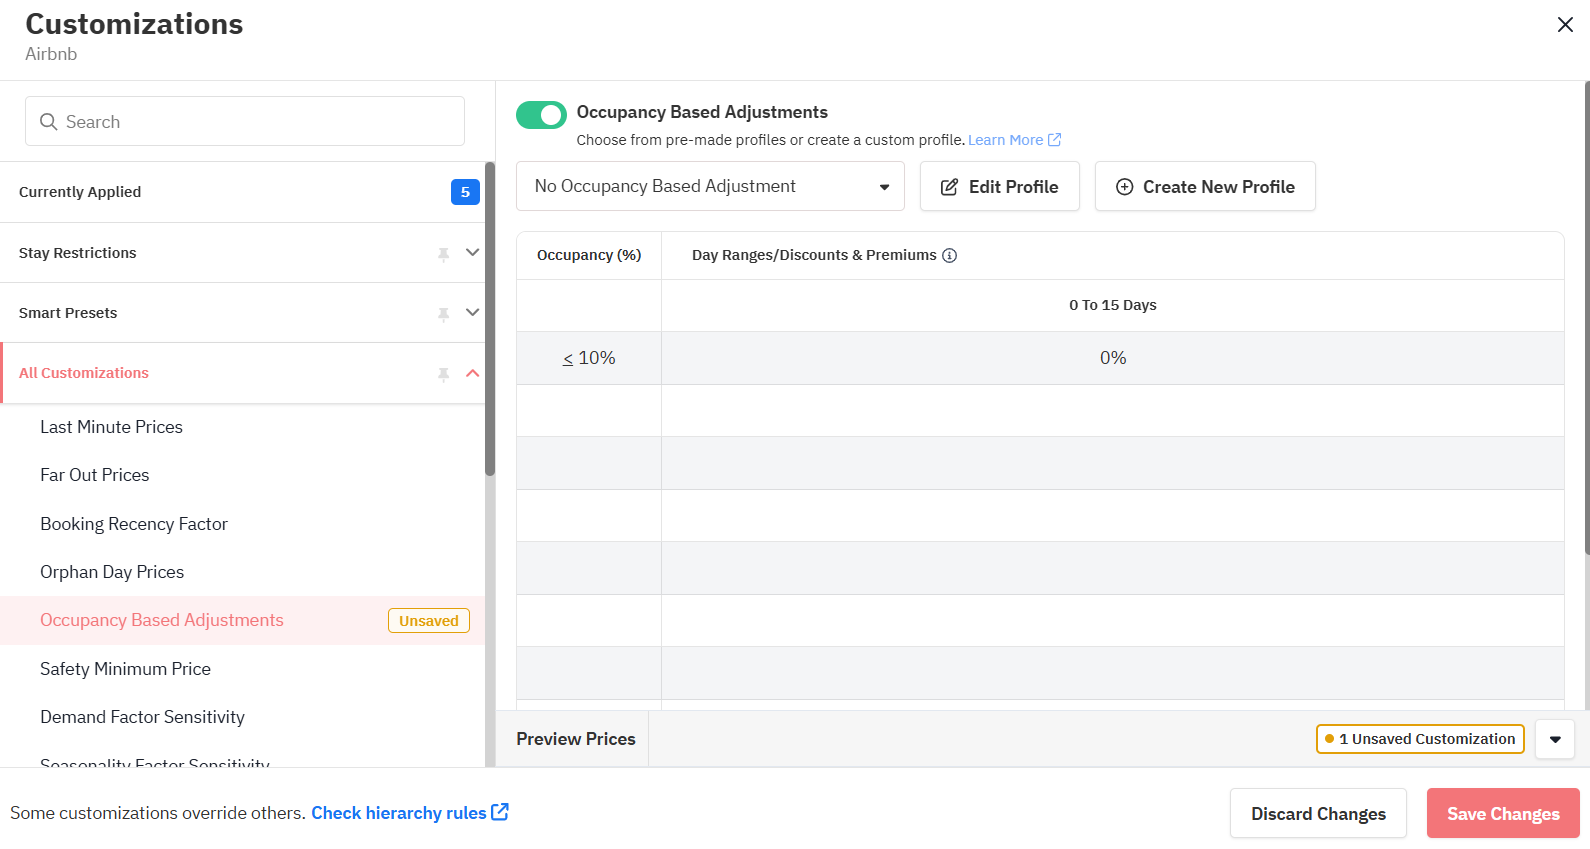1590x849 pixels.
Task: Click pin icon next to Smart Presets
Action: [x=443, y=314]
